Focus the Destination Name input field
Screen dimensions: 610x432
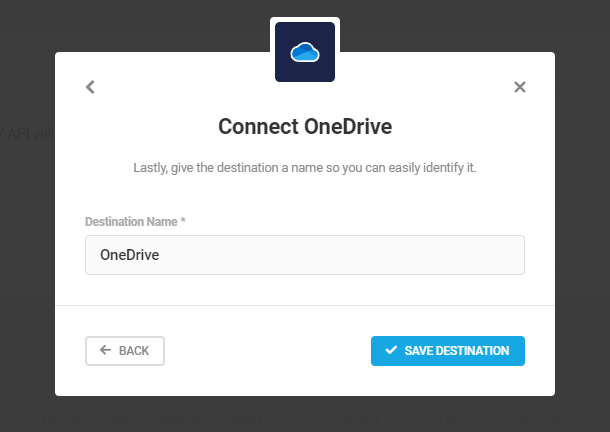(x=305, y=255)
